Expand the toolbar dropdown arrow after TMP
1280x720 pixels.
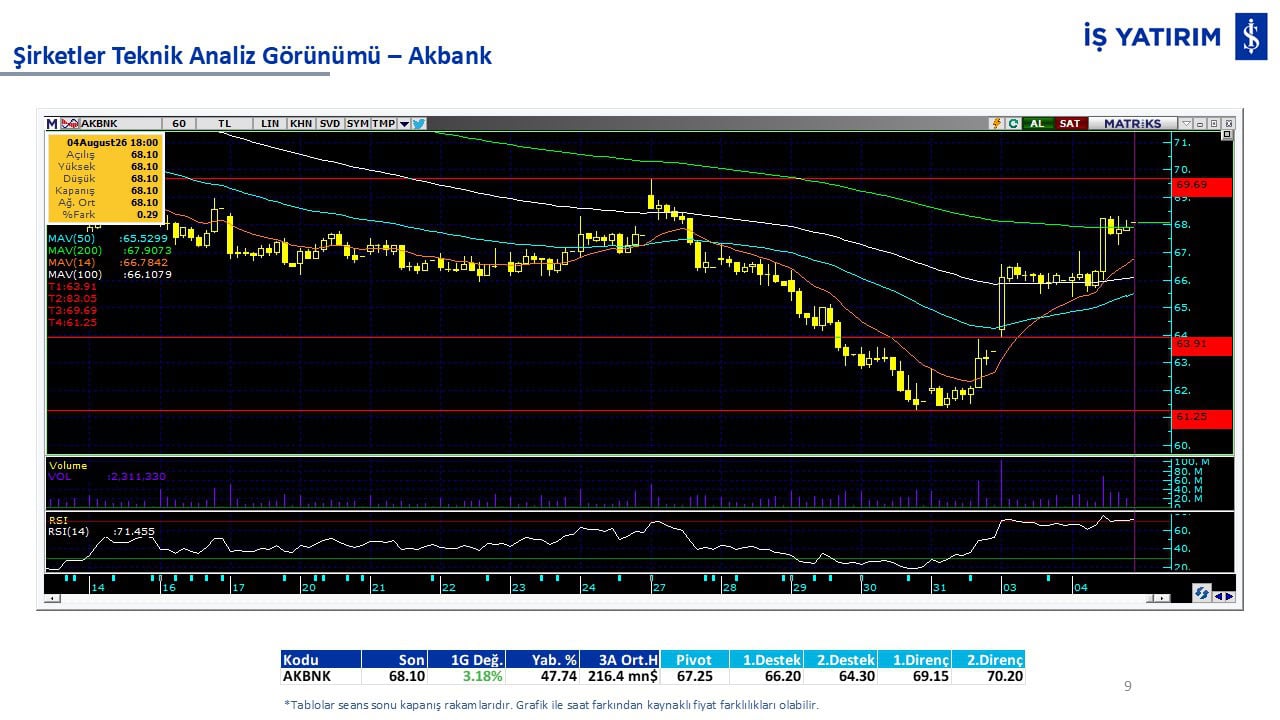[404, 123]
